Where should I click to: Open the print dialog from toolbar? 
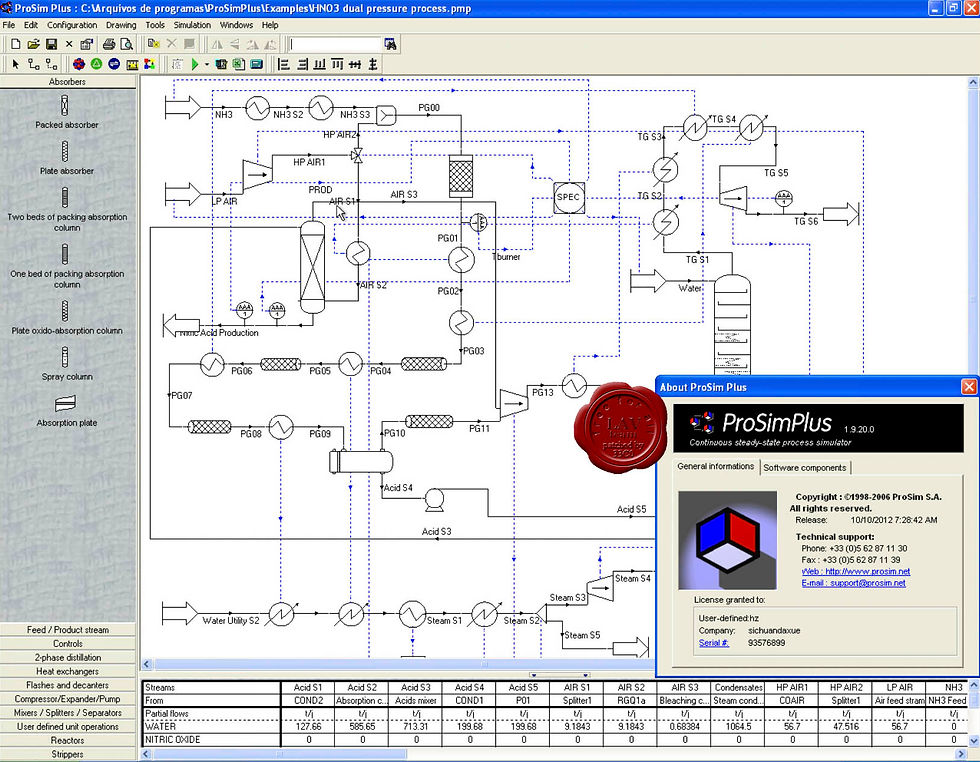(x=109, y=44)
